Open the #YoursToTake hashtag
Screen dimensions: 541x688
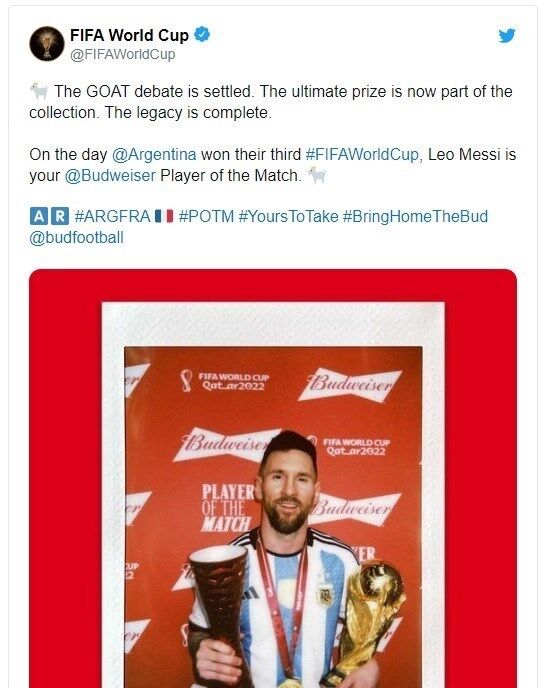pos(288,216)
